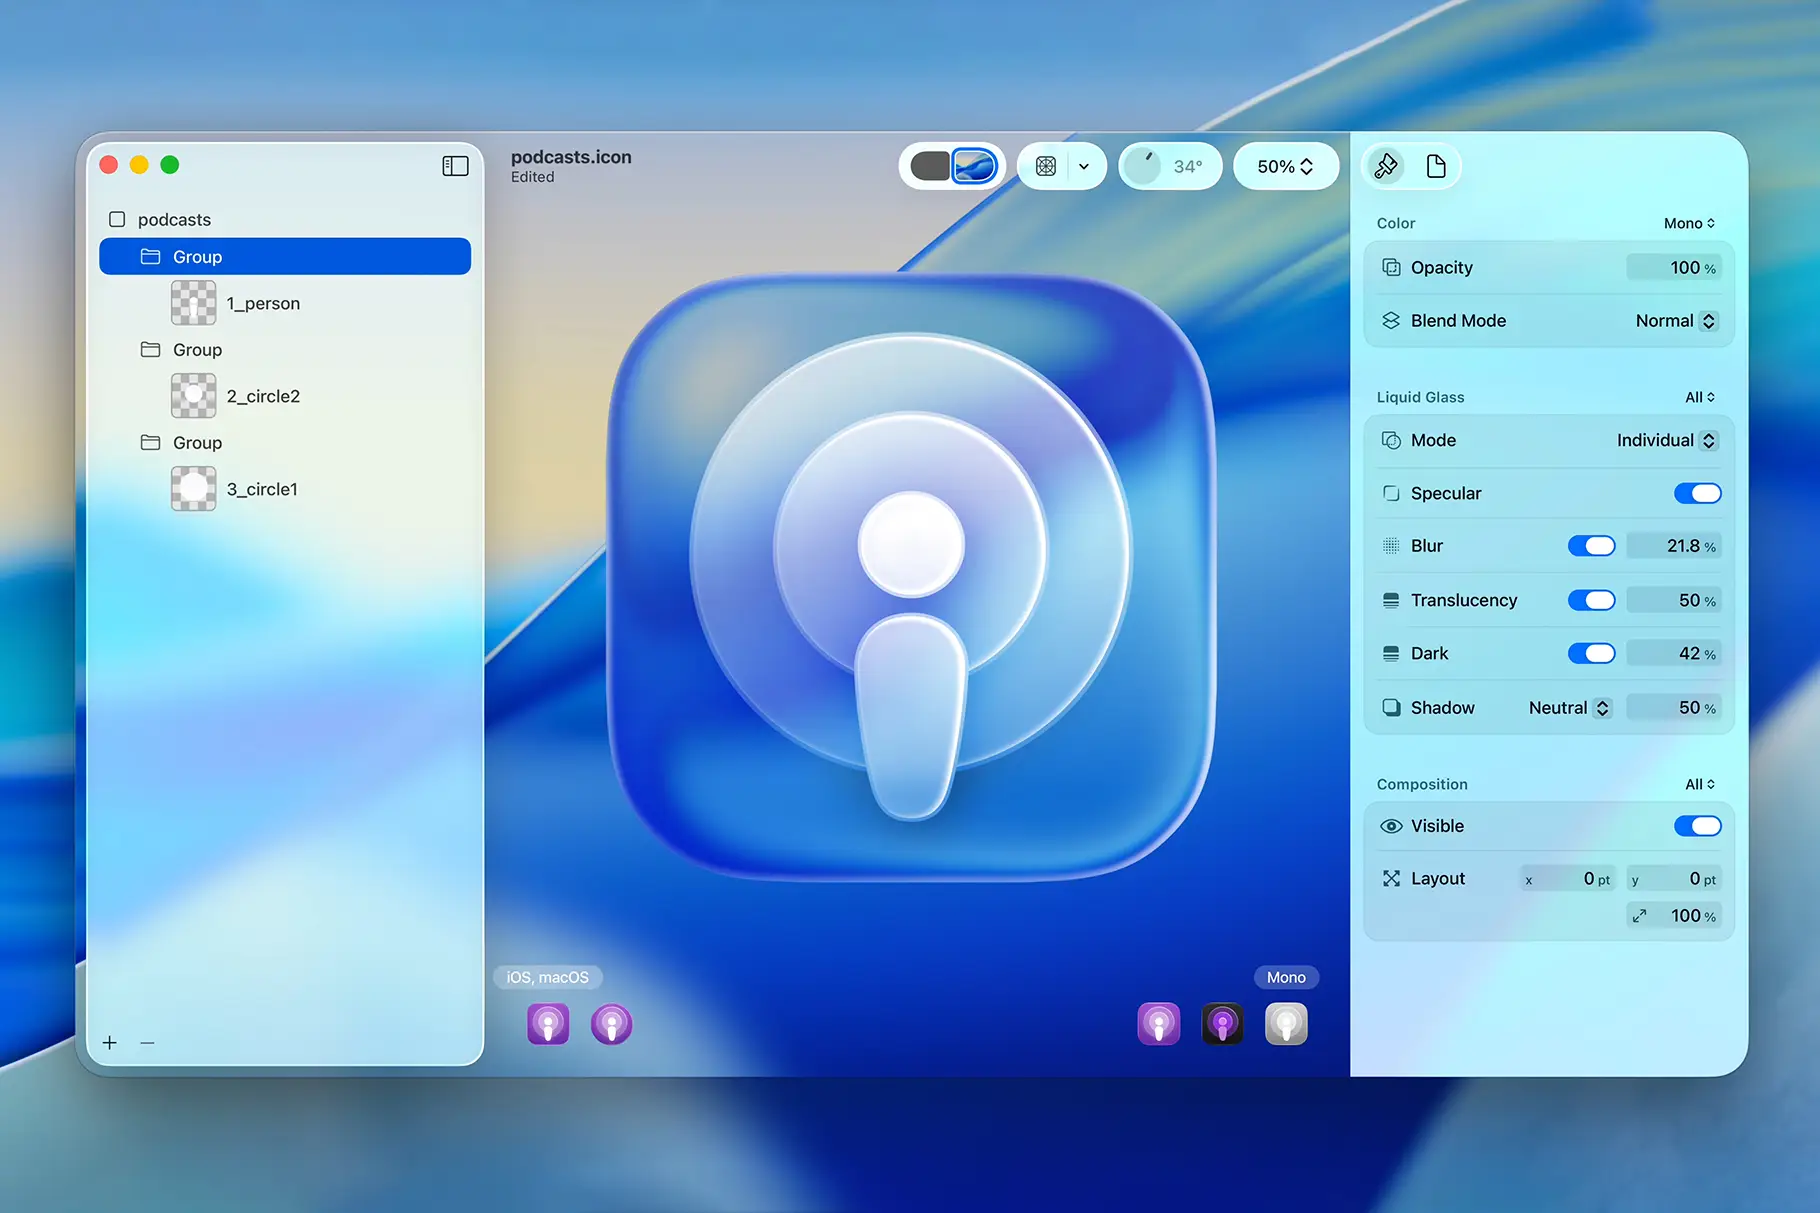The image size is (1820, 1213).
Task: Select the 3_circle1 layer
Action: [x=285, y=489]
